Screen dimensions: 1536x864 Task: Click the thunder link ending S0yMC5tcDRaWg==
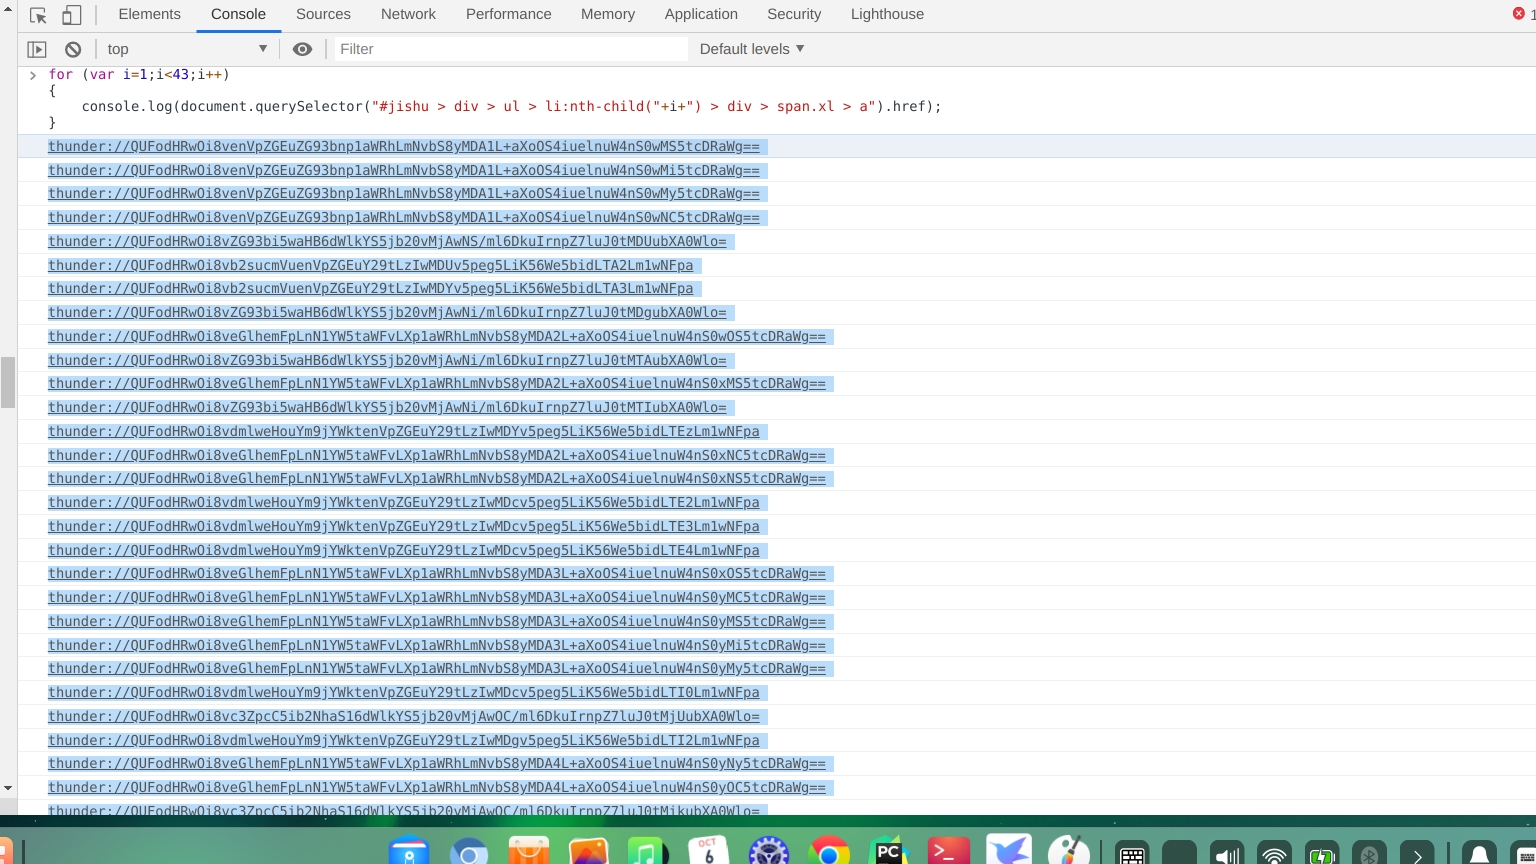coord(437,598)
